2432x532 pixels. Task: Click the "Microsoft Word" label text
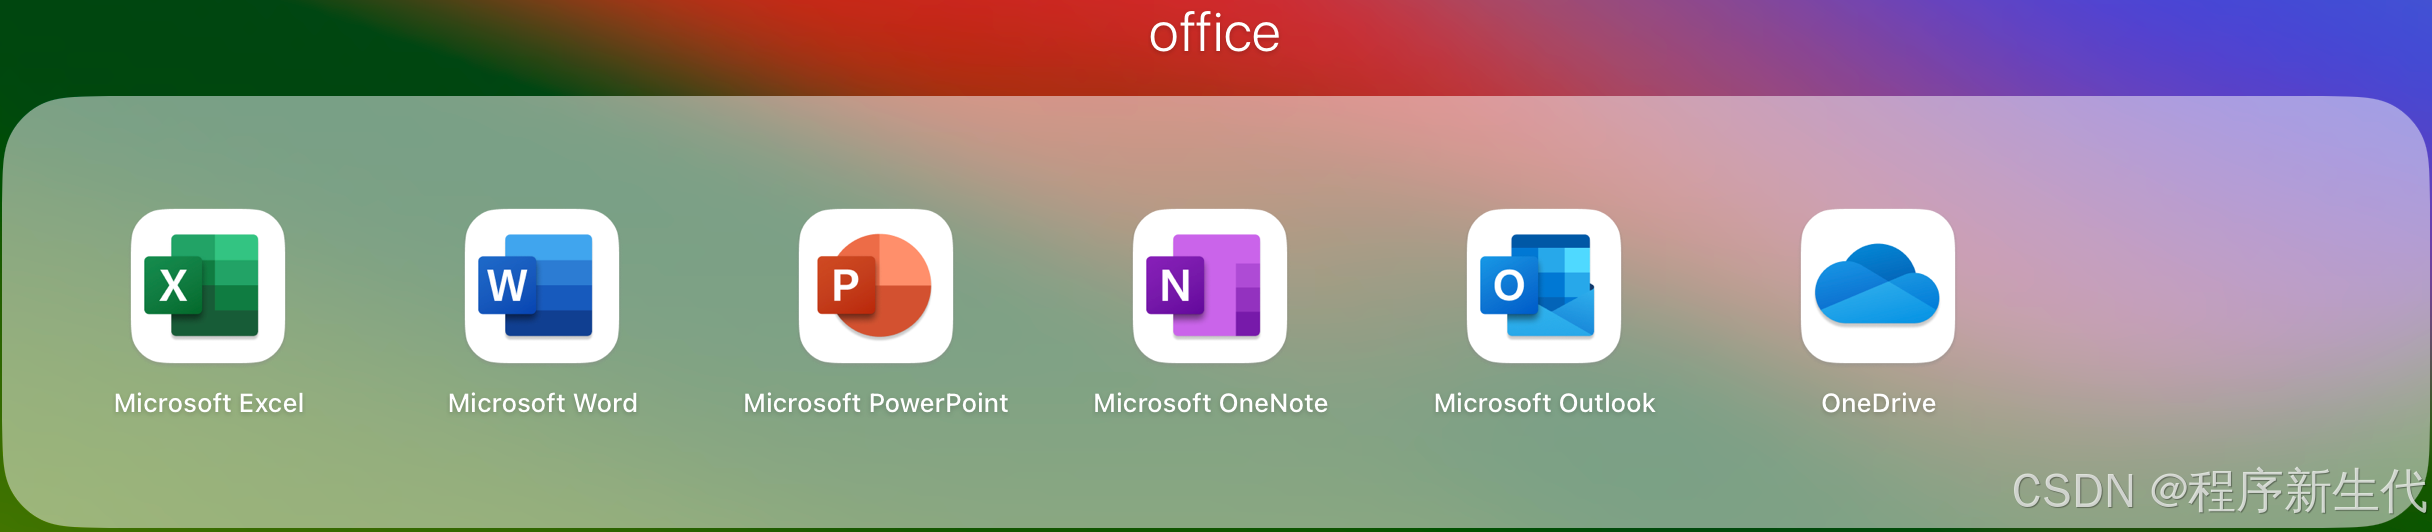click(x=543, y=403)
